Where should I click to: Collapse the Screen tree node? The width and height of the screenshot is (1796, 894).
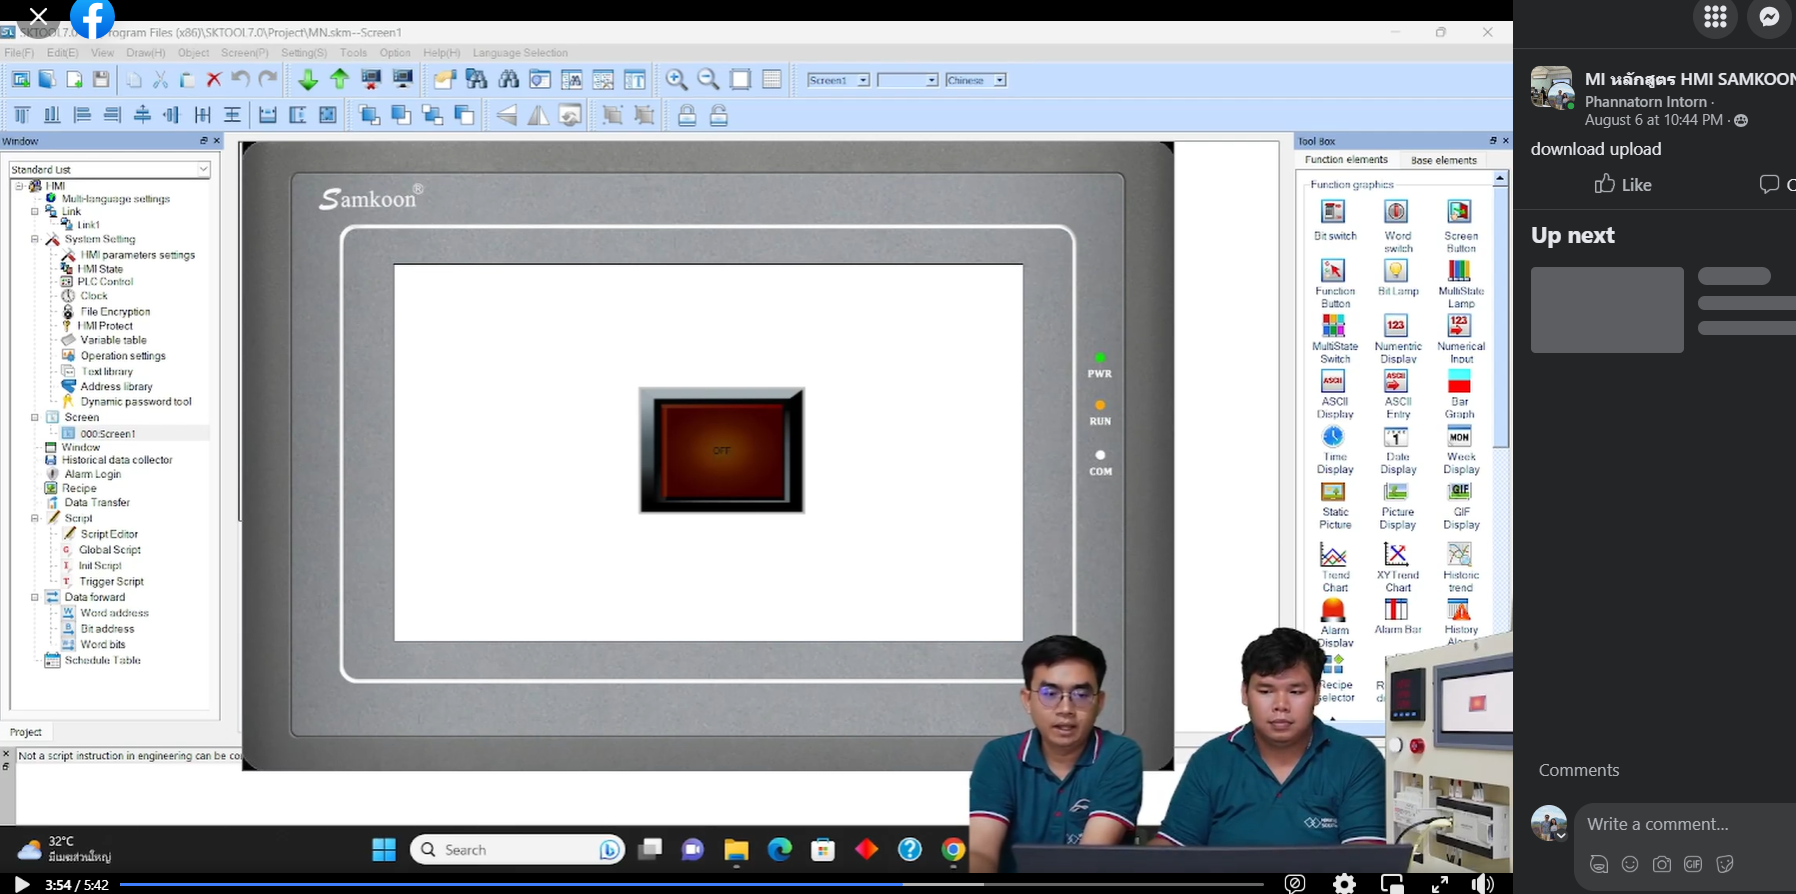coord(35,417)
